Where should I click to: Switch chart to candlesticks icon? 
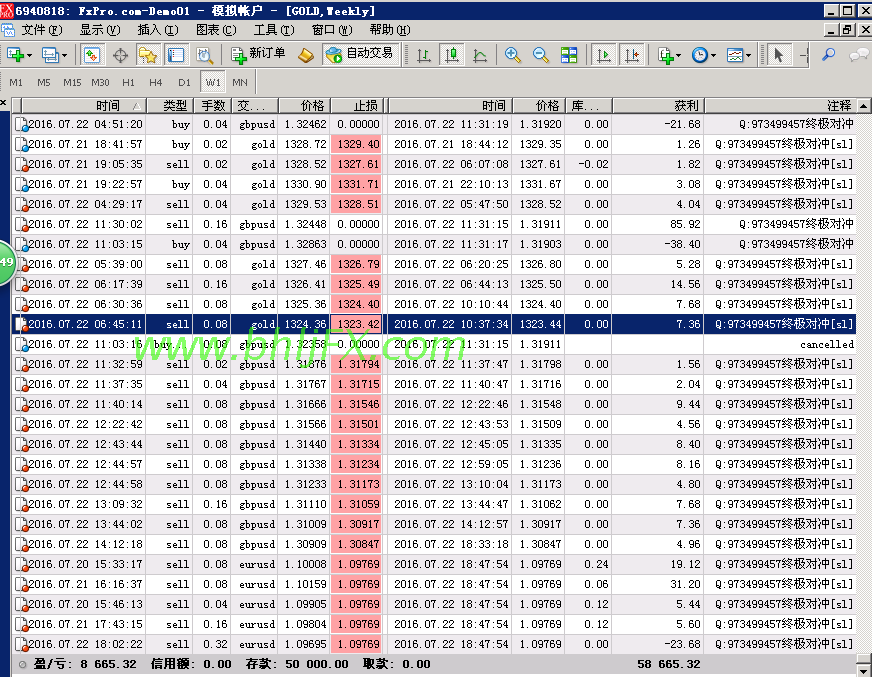tap(452, 55)
